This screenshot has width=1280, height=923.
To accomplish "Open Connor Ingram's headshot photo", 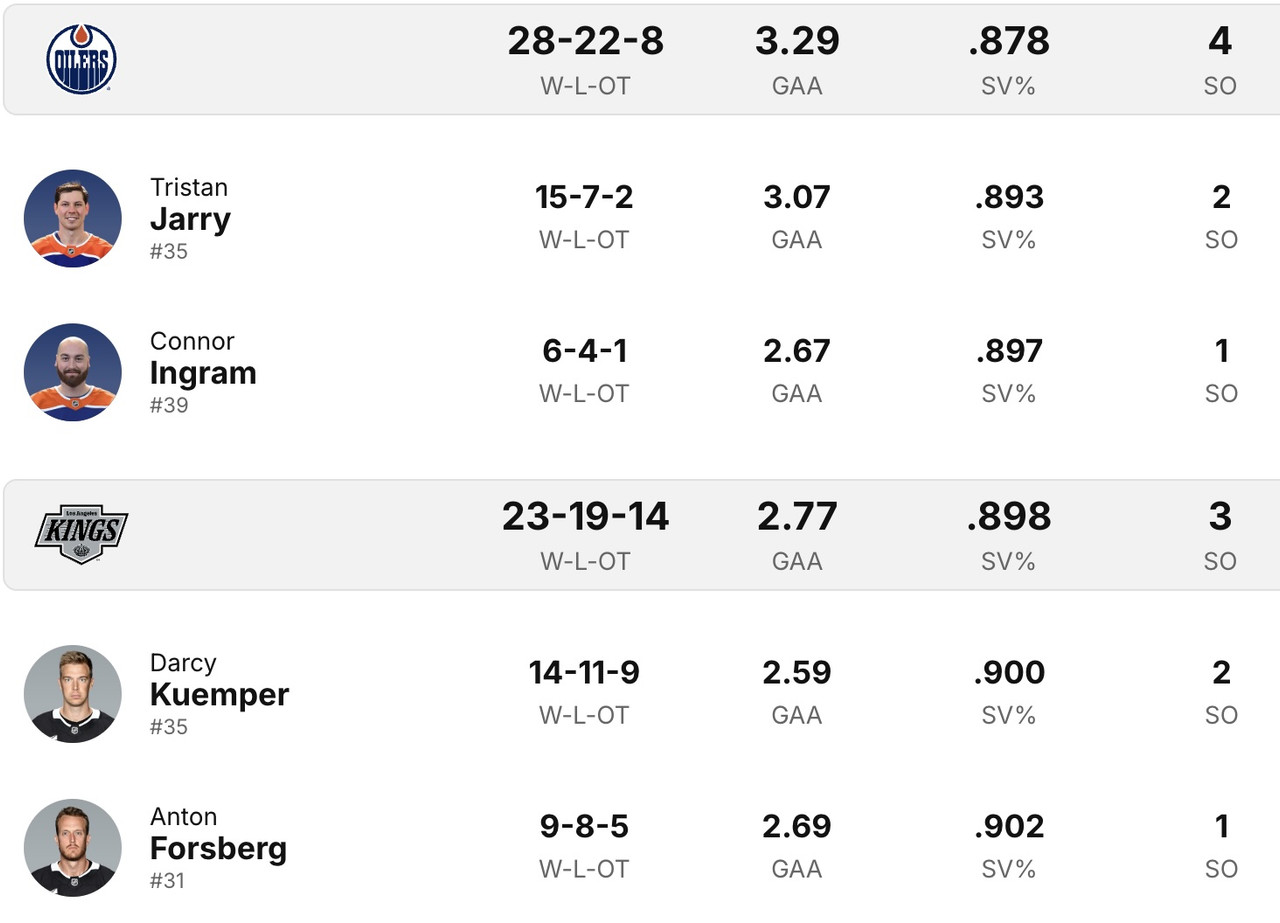I will (73, 372).
